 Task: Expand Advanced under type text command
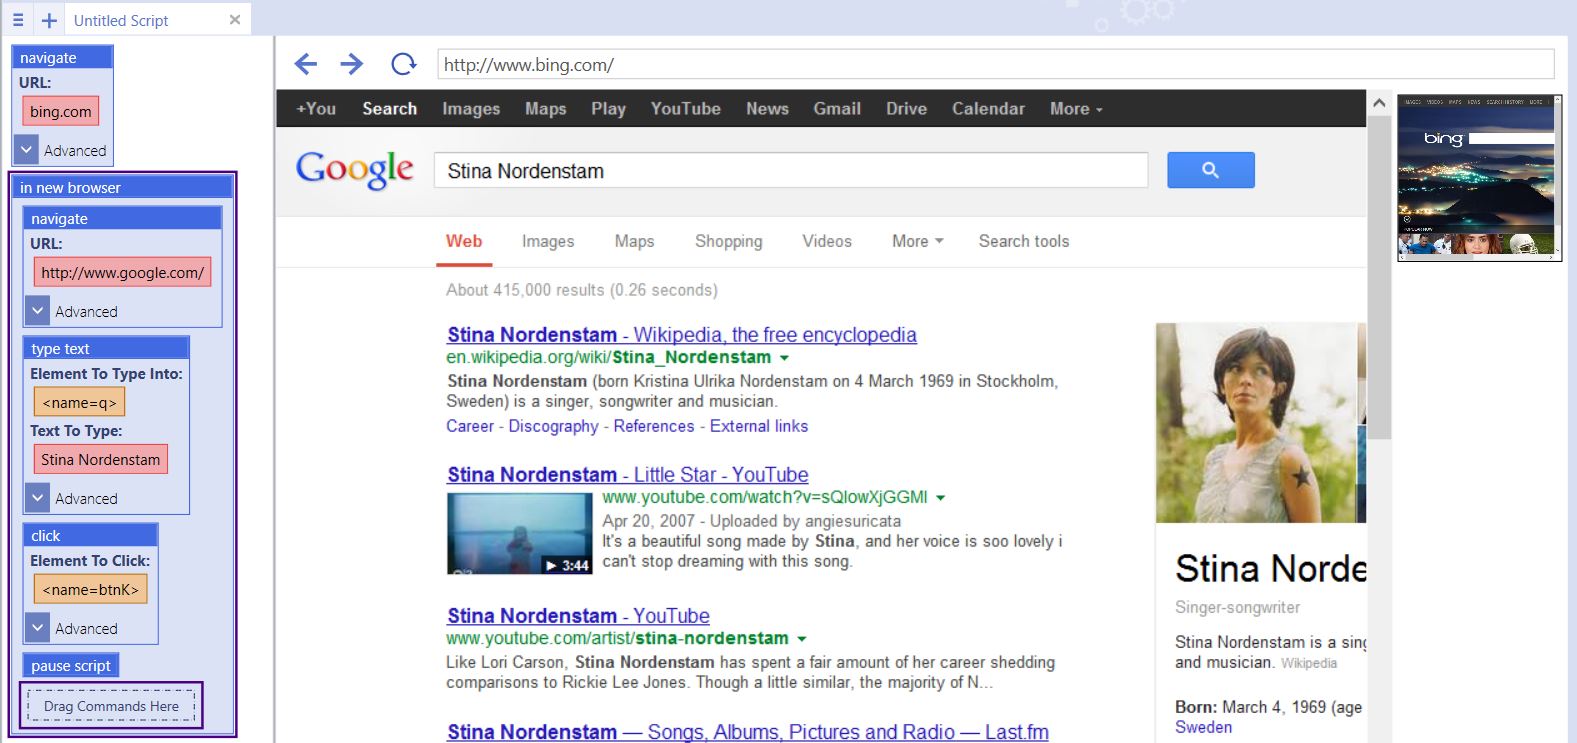38,498
